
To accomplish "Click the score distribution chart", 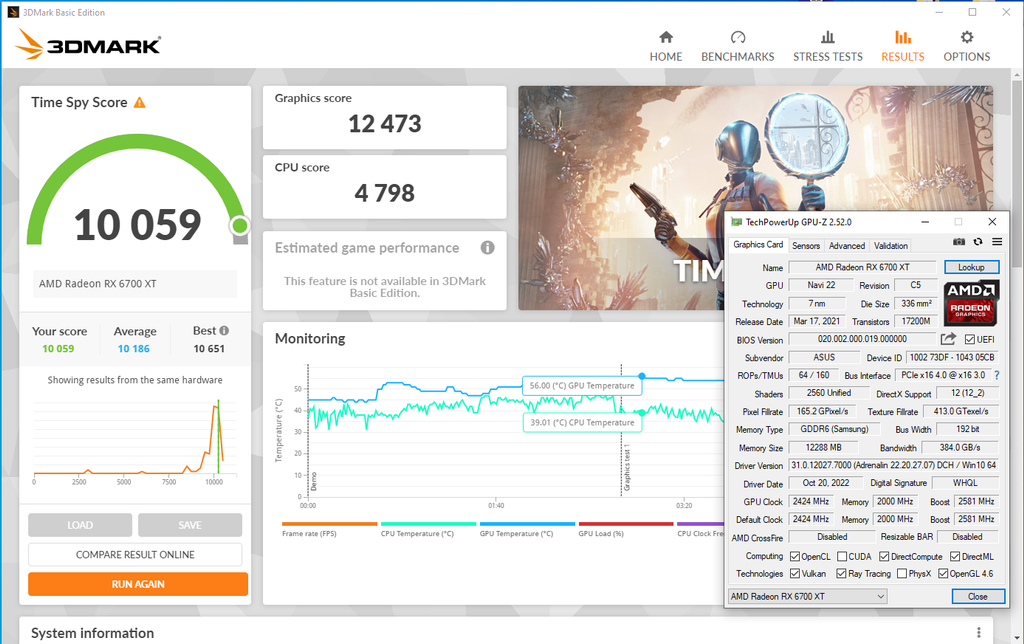I will (x=135, y=442).
